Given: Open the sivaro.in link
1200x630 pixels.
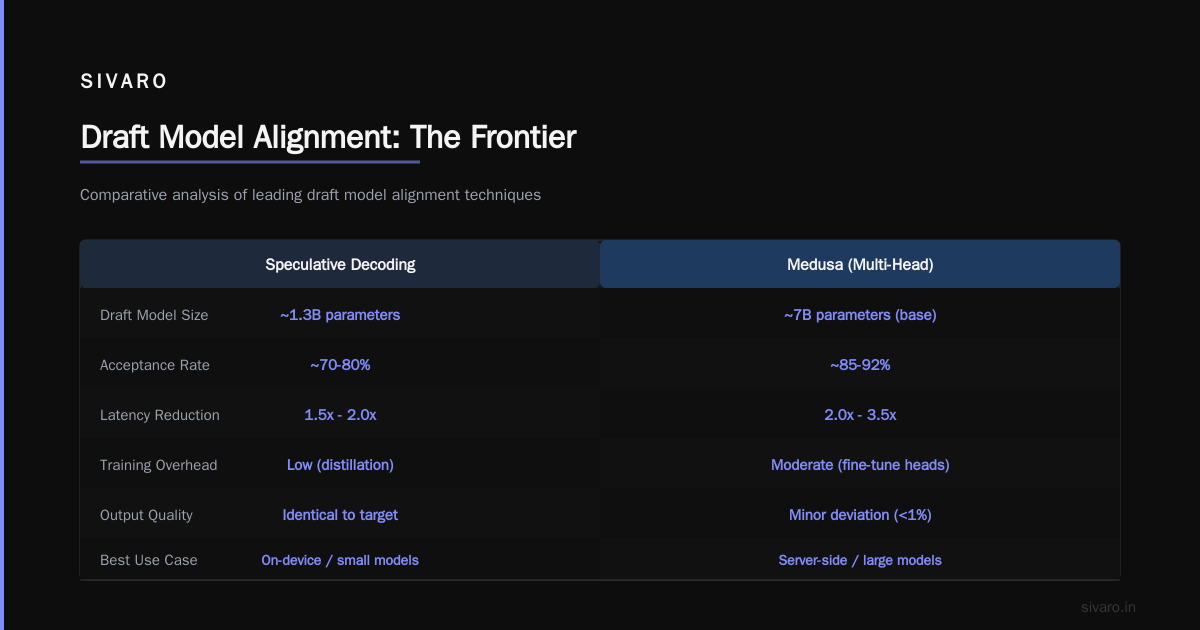Looking at the screenshot, I should coord(1108,607).
